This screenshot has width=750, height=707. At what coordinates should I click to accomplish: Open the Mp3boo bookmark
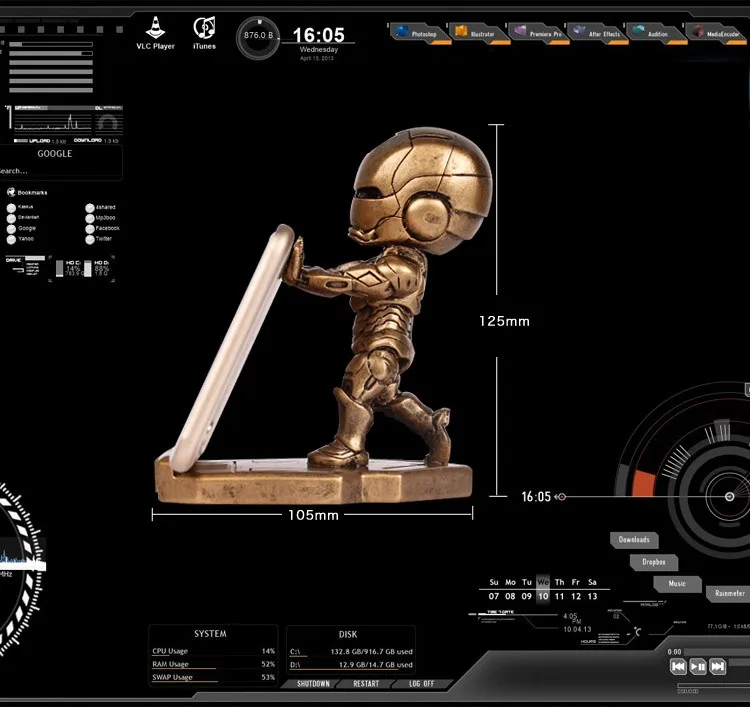point(100,218)
